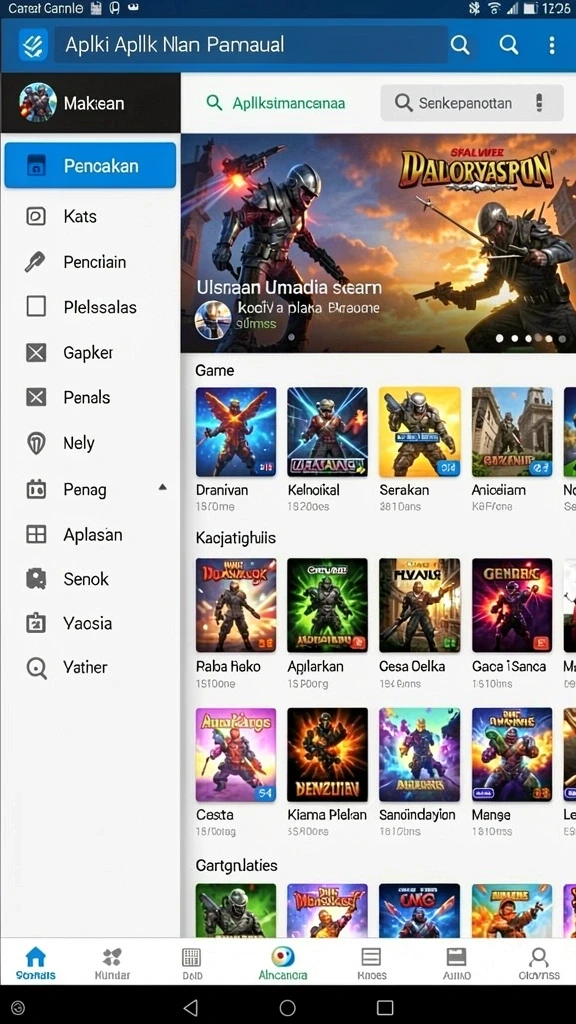Viewport: 576px width, 1024px height.
Task: Open the Kiama Plelan game tile
Action: [x=327, y=755]
